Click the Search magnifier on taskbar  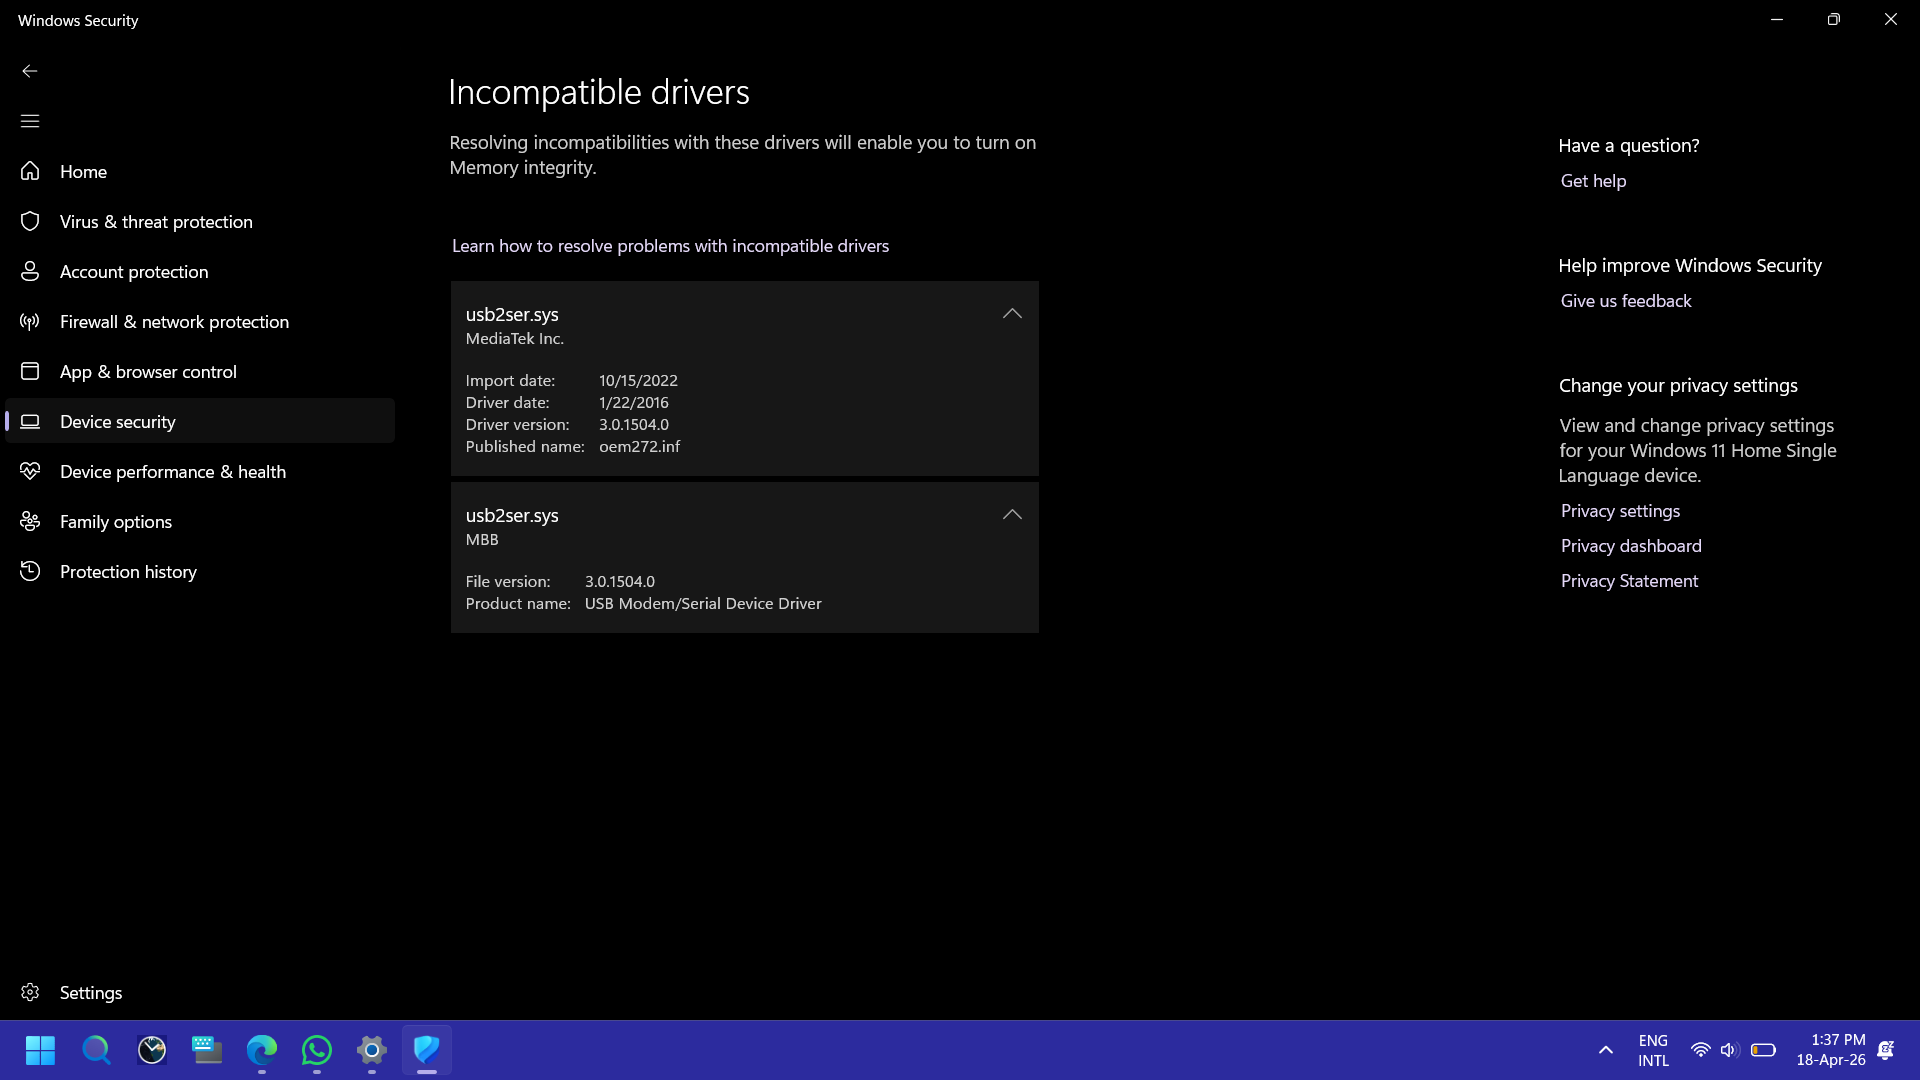pyautogui.click(x=96, y=1050)
